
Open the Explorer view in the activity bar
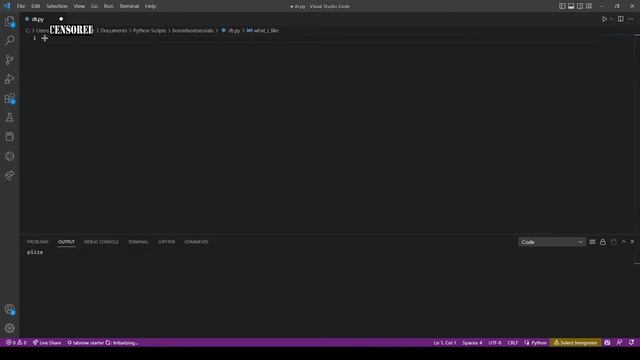pyautogui.click(x=9, y=21)
